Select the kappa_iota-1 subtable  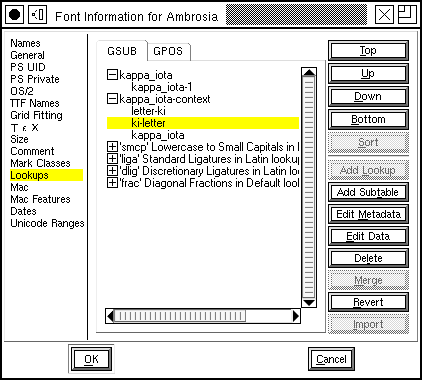point(162,87)
